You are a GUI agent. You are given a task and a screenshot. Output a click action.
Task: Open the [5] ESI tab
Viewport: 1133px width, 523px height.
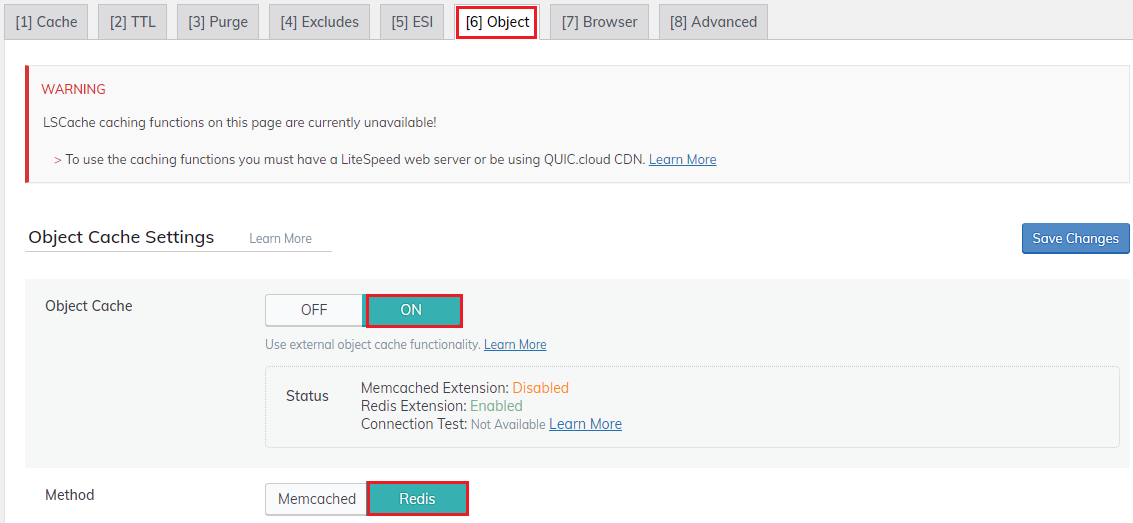coord(412,22)
